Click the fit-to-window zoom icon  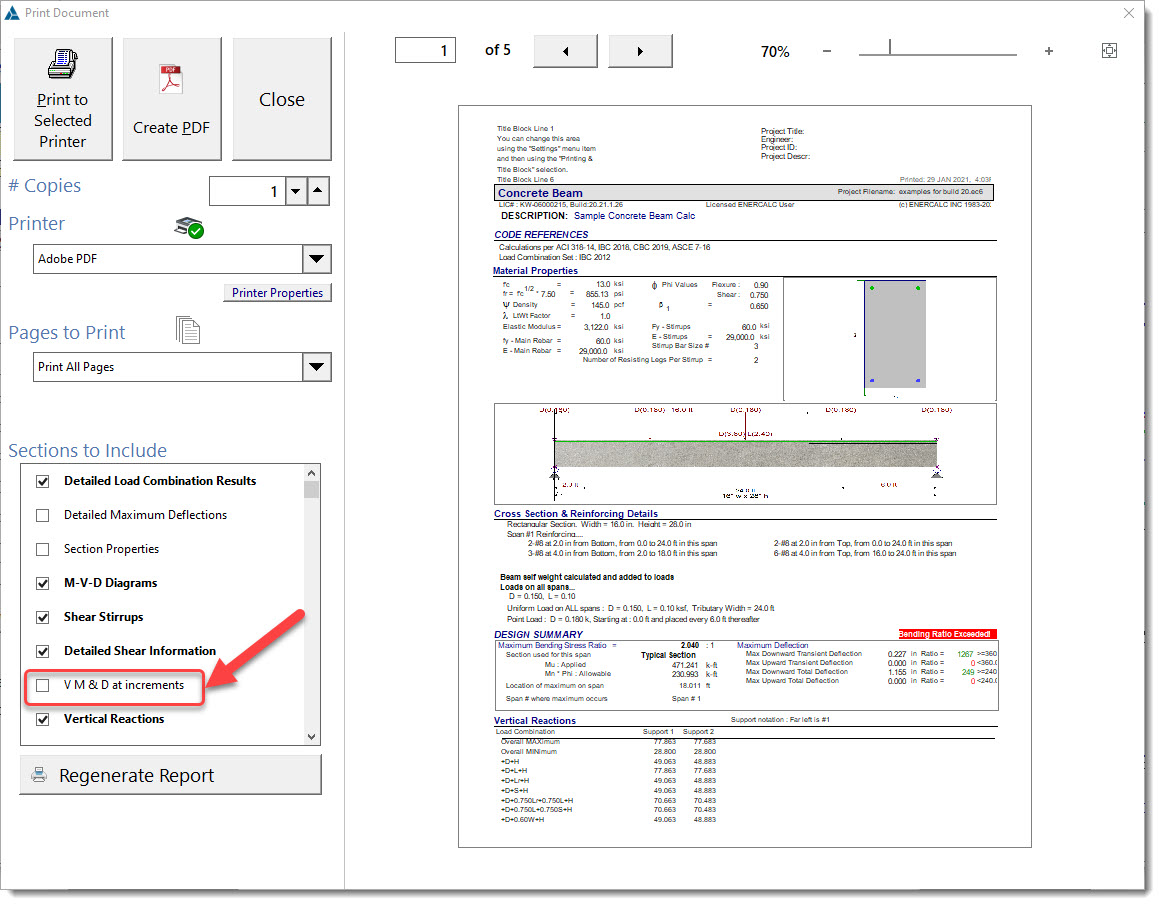click(1109, 51)
